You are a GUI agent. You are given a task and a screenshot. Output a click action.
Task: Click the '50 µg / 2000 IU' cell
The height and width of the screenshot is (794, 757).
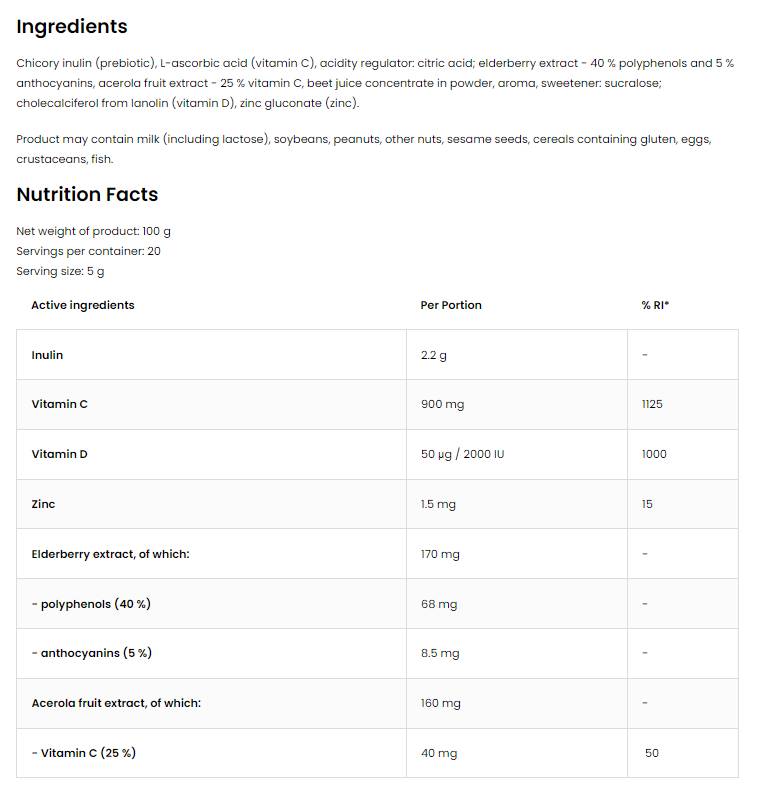tap(462, 454)
